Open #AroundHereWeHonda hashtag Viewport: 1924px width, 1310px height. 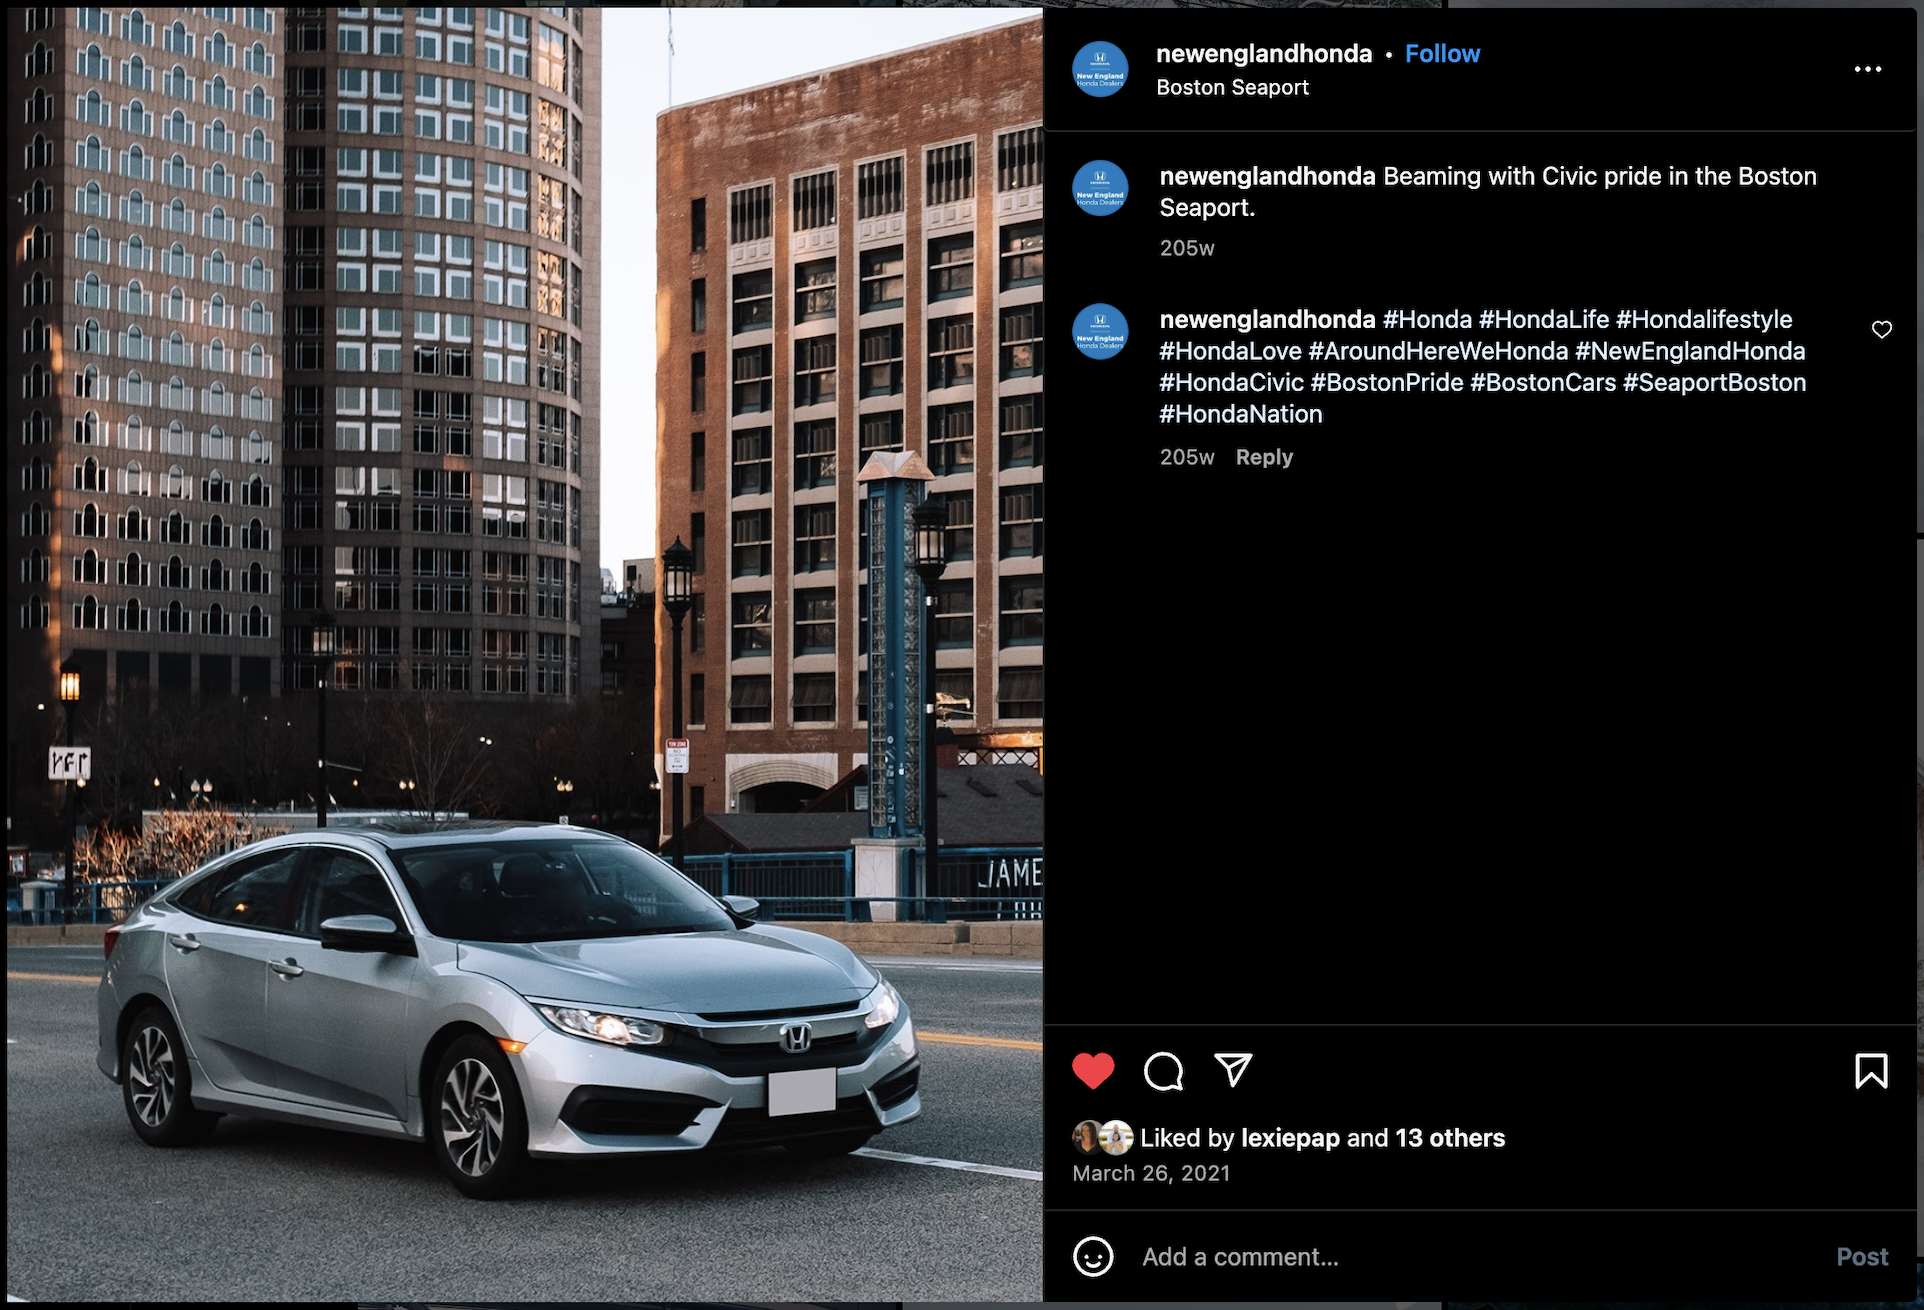(x=1438, y=351)
